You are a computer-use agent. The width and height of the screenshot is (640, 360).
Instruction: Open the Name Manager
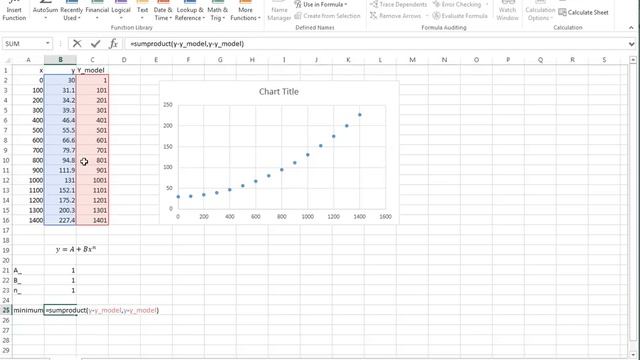[x=279, y=11]
